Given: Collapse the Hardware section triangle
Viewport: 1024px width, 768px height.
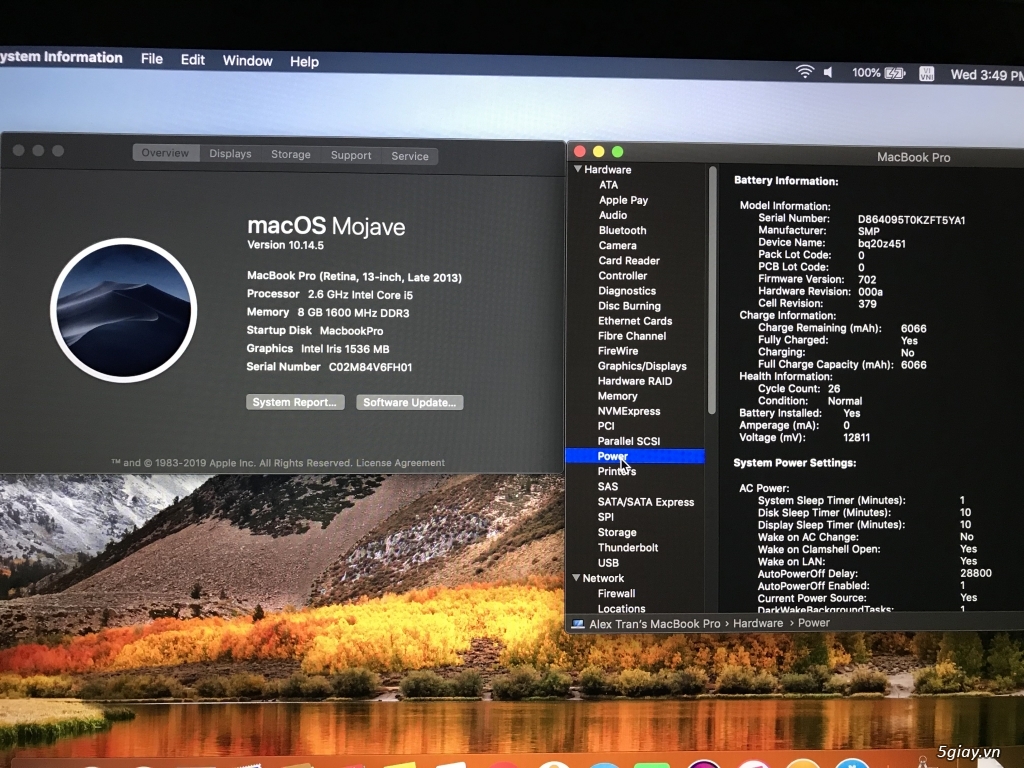Looking at the screenshot, I should (x=577, y=169).
